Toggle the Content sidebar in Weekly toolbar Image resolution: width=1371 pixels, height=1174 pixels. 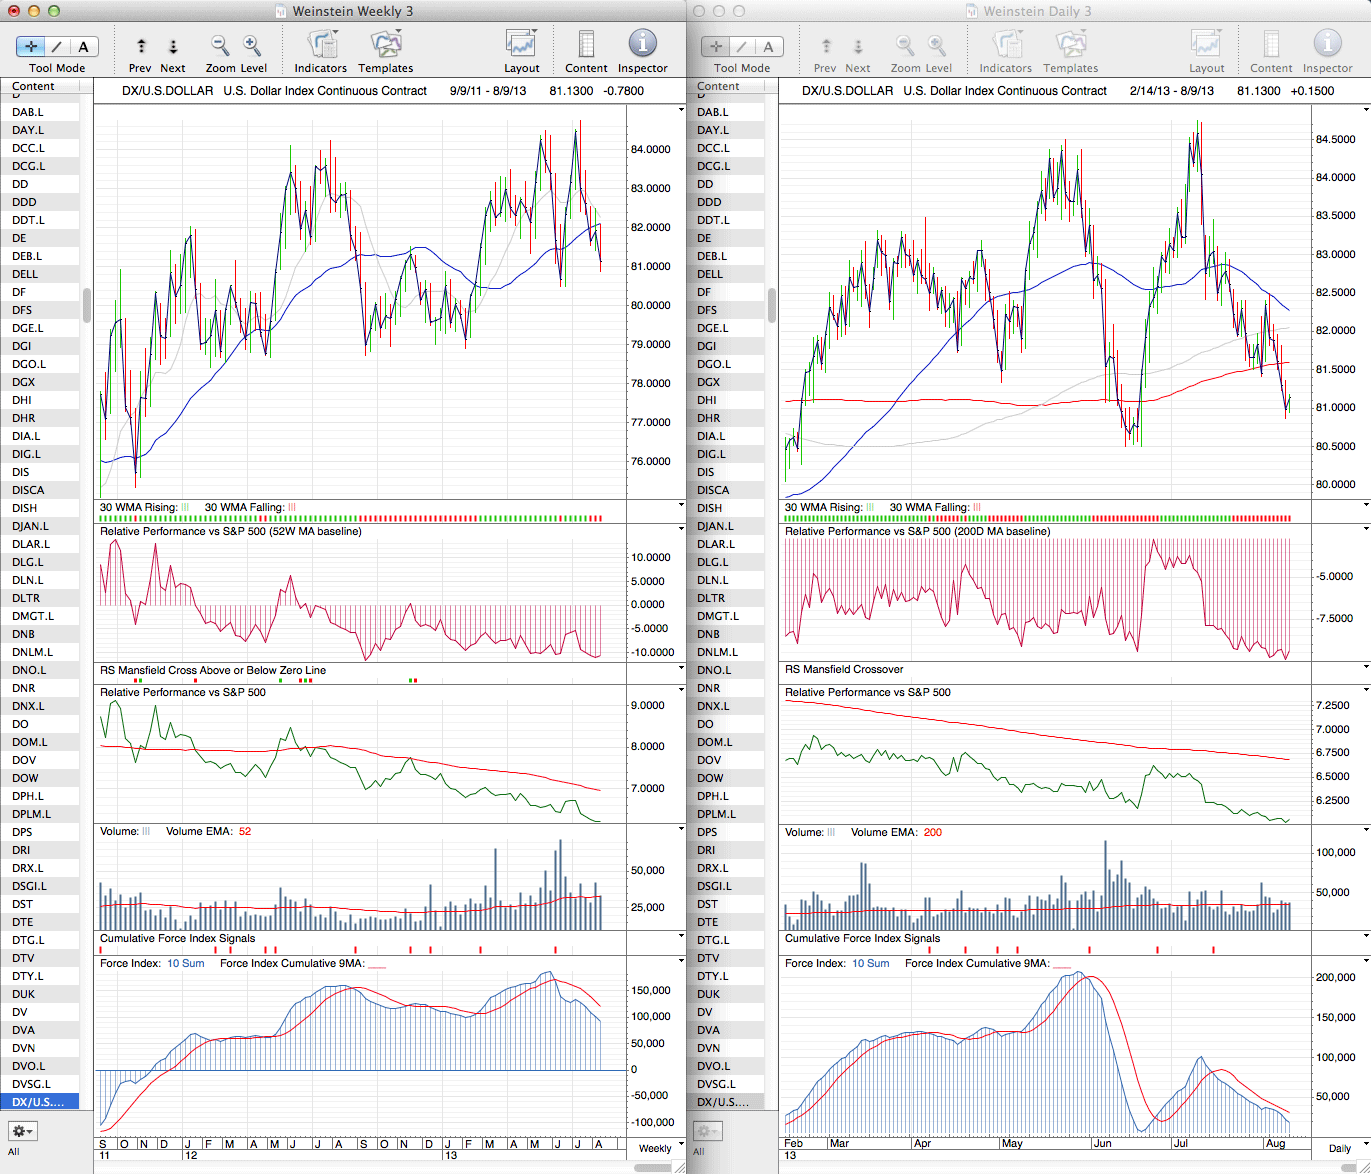586,46
